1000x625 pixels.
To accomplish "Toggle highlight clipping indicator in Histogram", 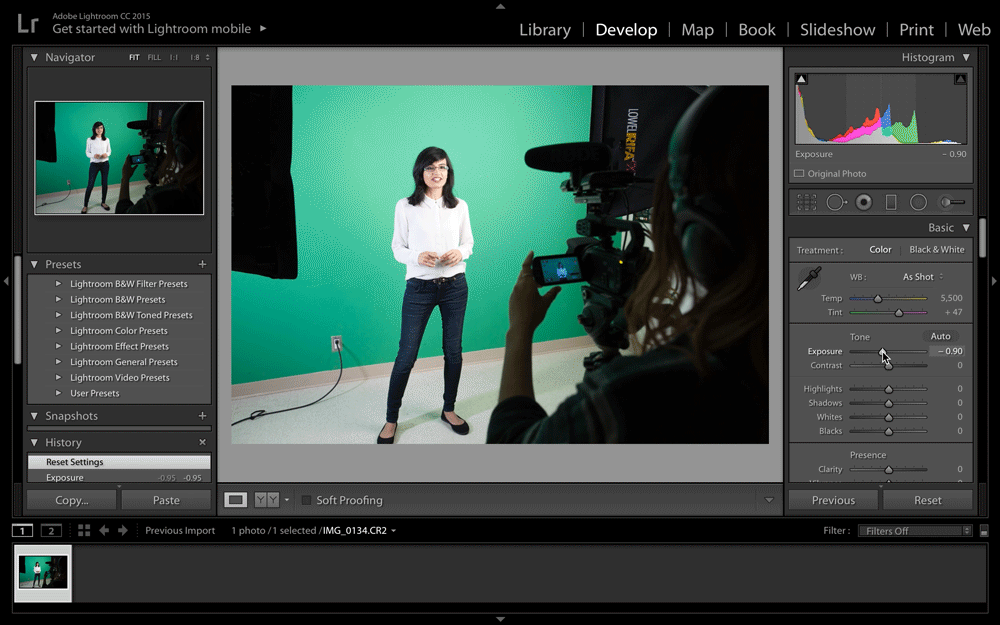I will [x=960, y=79].
